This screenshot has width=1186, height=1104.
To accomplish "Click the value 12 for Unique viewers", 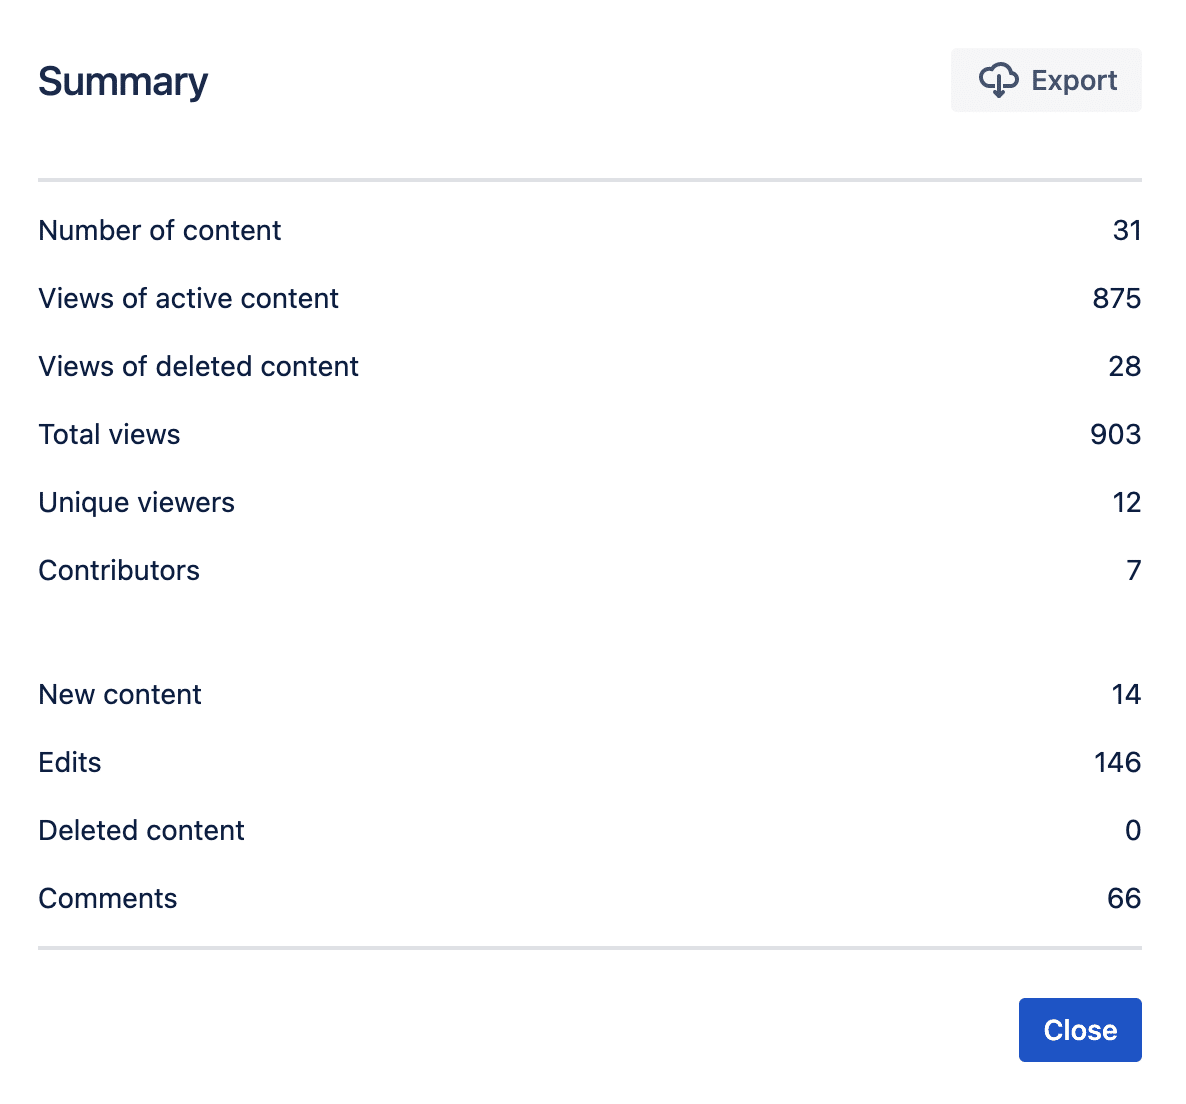I will point(1127,502).
